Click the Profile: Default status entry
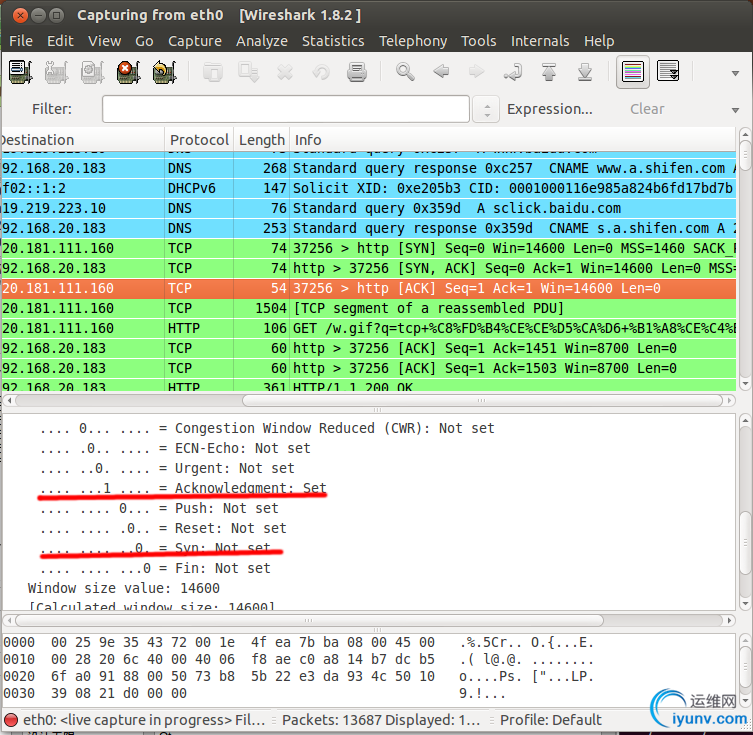 pos(550,720)
